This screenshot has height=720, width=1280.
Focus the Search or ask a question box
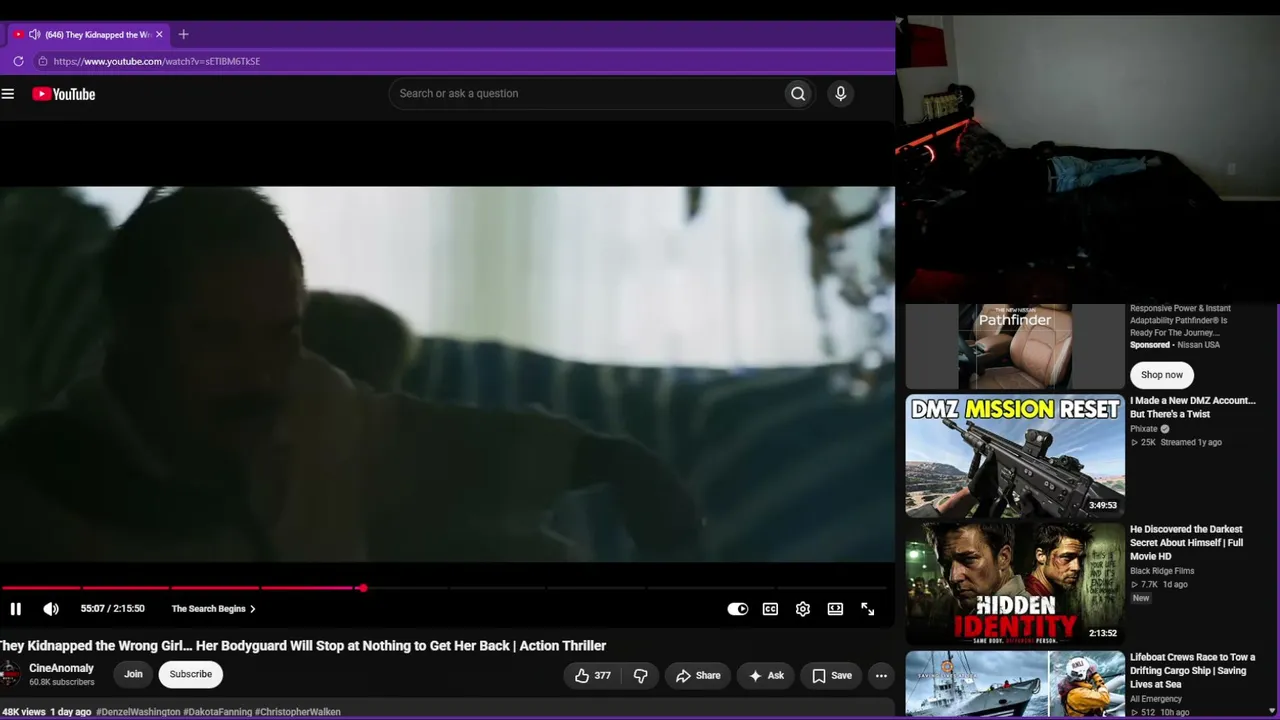coord(586,94)
